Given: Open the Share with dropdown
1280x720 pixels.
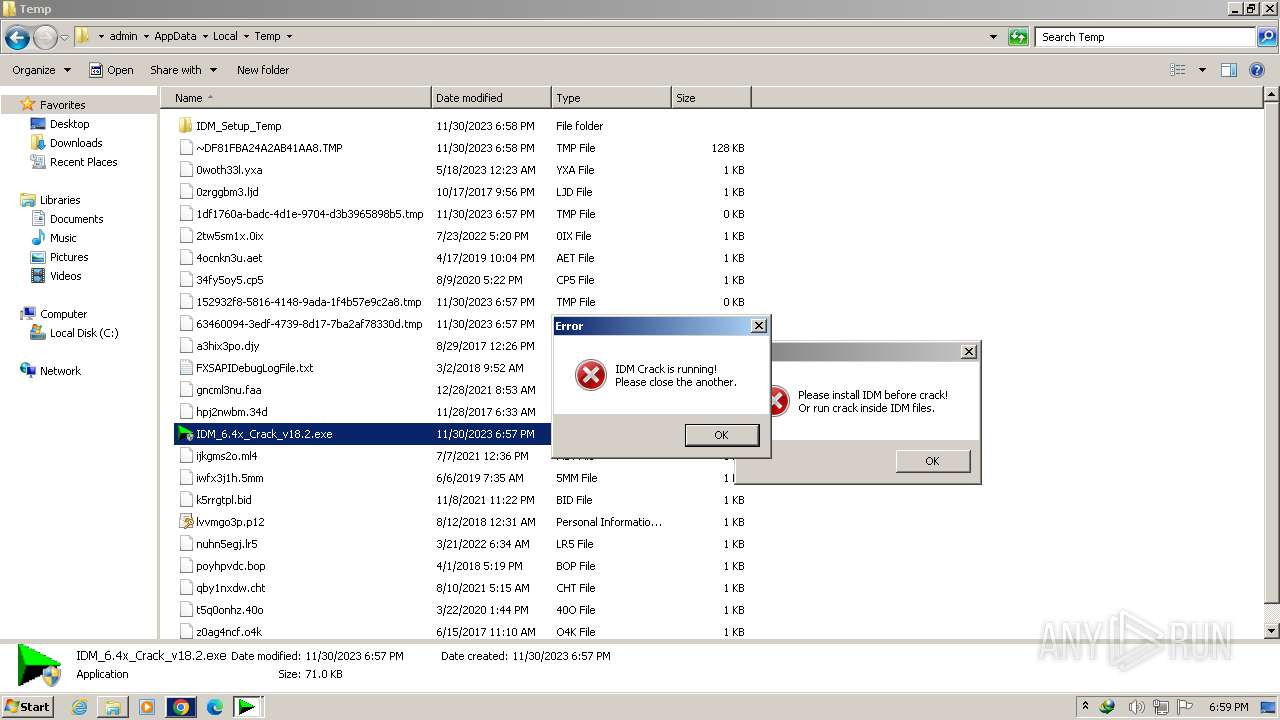Looking at the screenshot, I should (183, 70).
